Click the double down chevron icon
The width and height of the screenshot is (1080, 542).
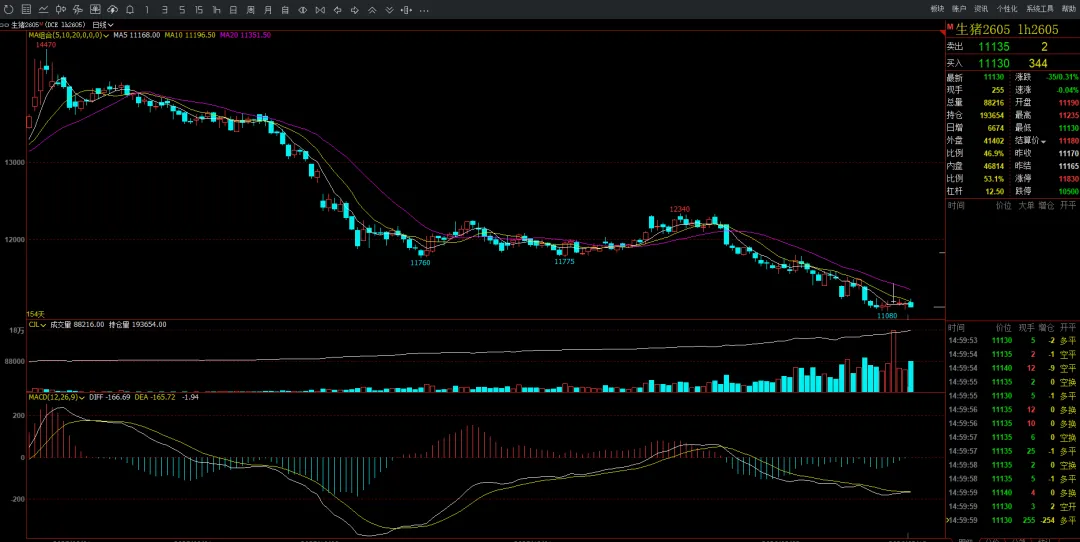click(x=389, y=10)
